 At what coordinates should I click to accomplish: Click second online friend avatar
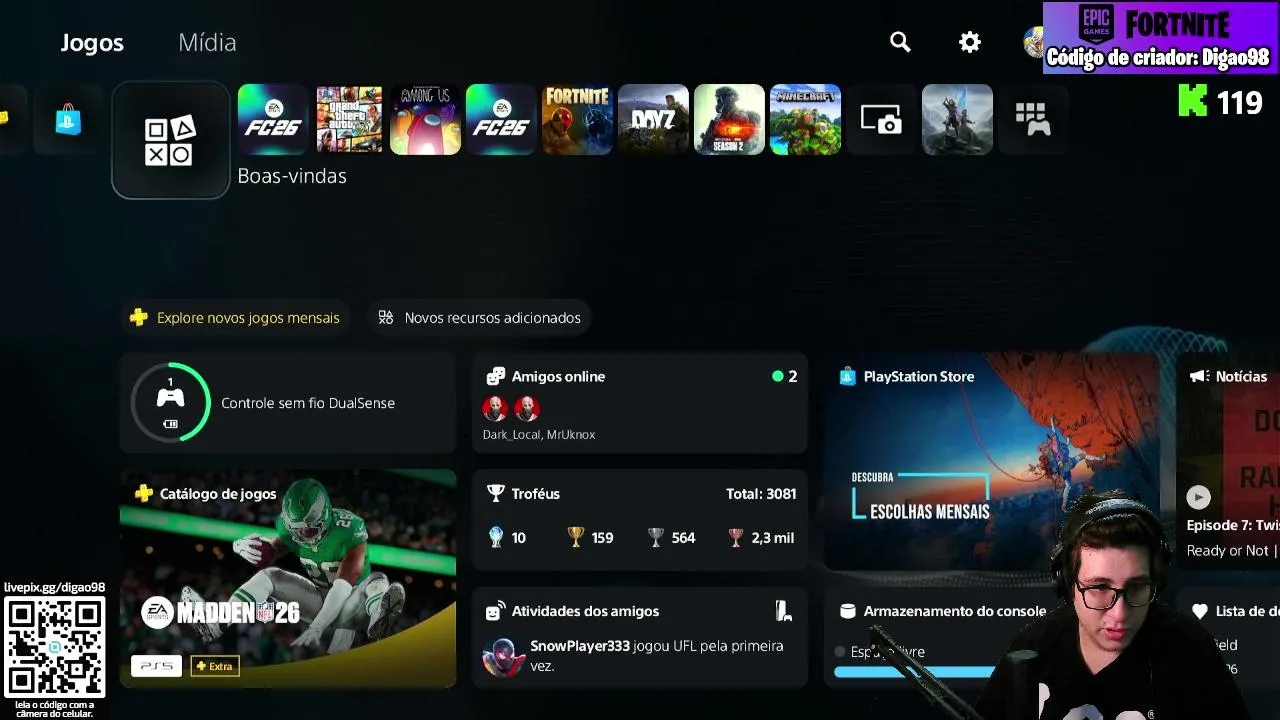click(527, 408)
